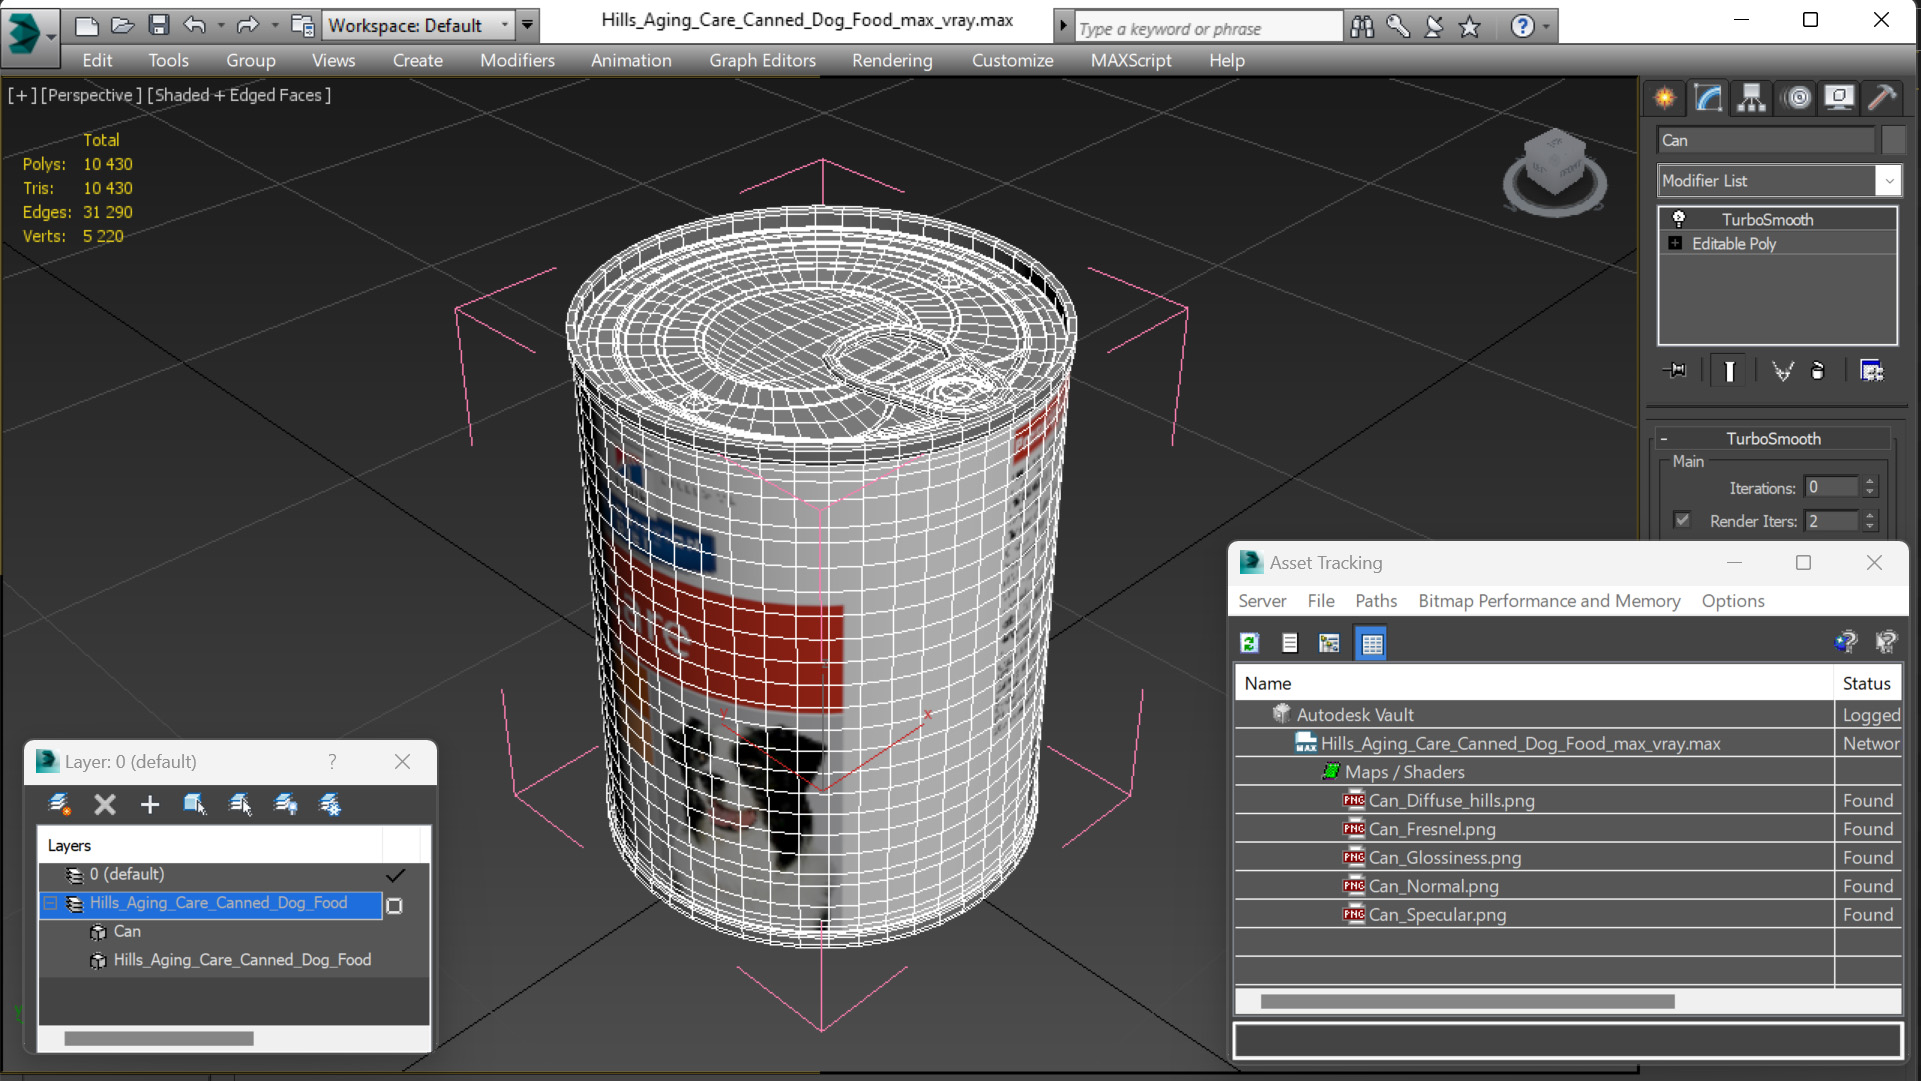
Task: Open the Rendering menu
Action: coord(891,59)
